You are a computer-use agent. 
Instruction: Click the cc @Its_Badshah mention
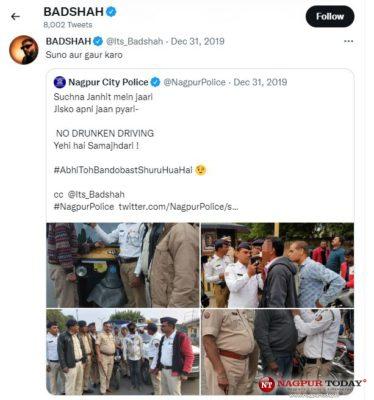coord(96,195)
